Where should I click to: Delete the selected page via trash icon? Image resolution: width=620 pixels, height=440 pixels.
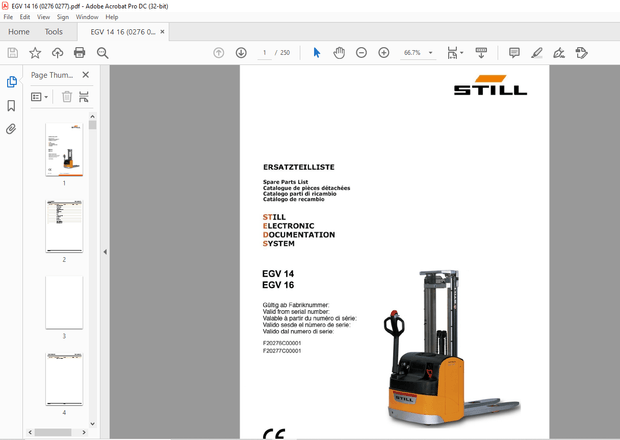pos(67,97)
